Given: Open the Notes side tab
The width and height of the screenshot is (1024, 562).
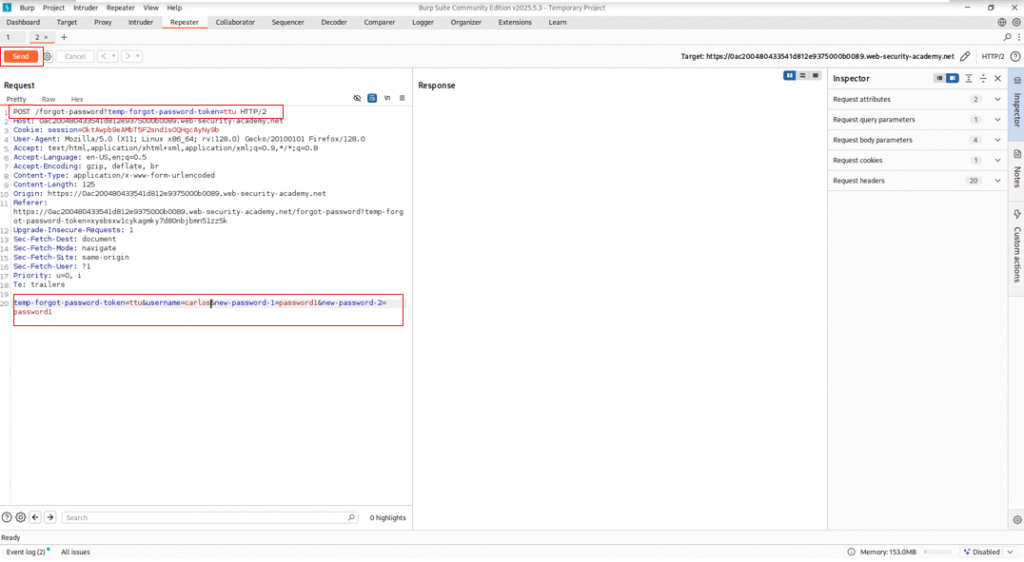Looking at the screenshot, I should coord(1016,169).
